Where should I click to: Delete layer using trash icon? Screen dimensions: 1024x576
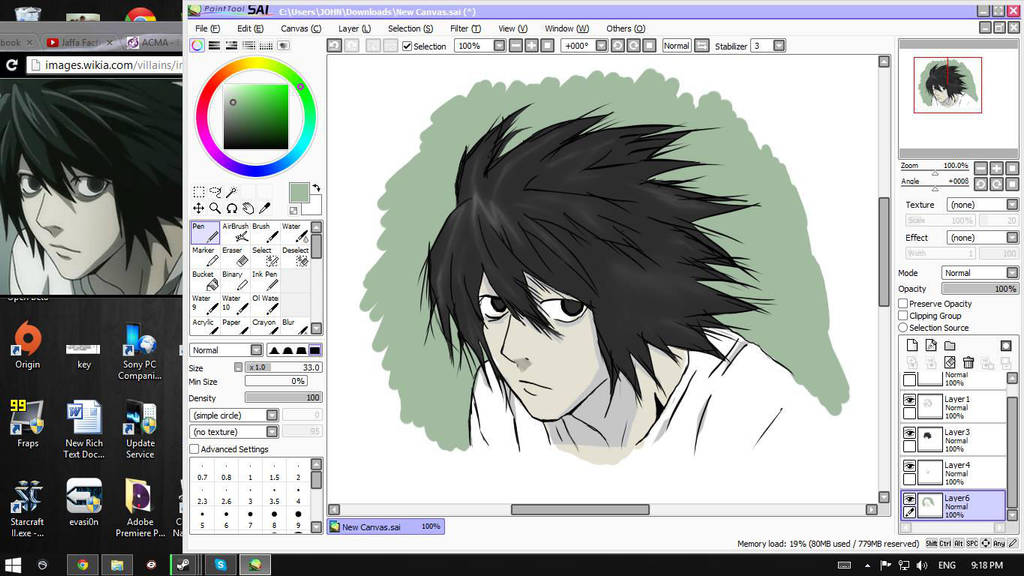(968, 362)
